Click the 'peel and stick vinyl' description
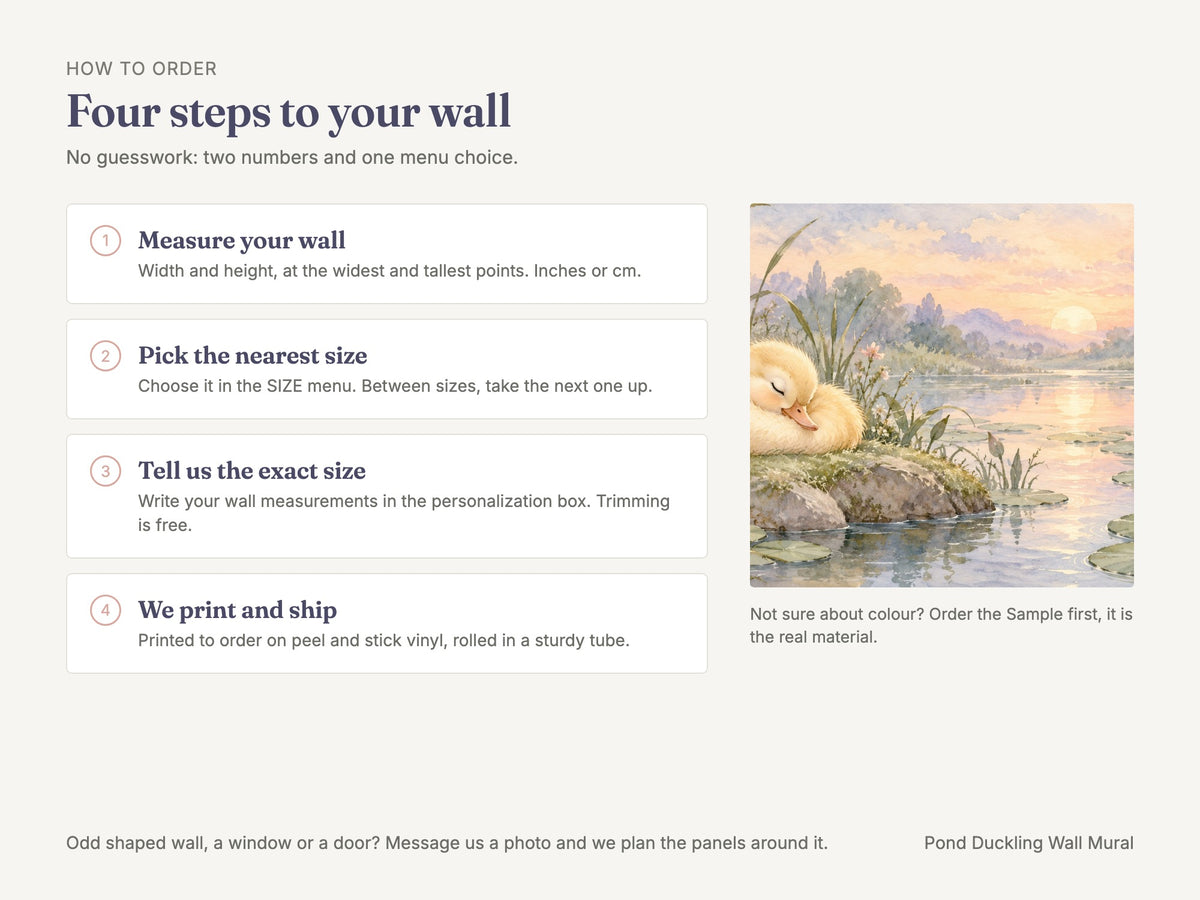 coord(384,640)
